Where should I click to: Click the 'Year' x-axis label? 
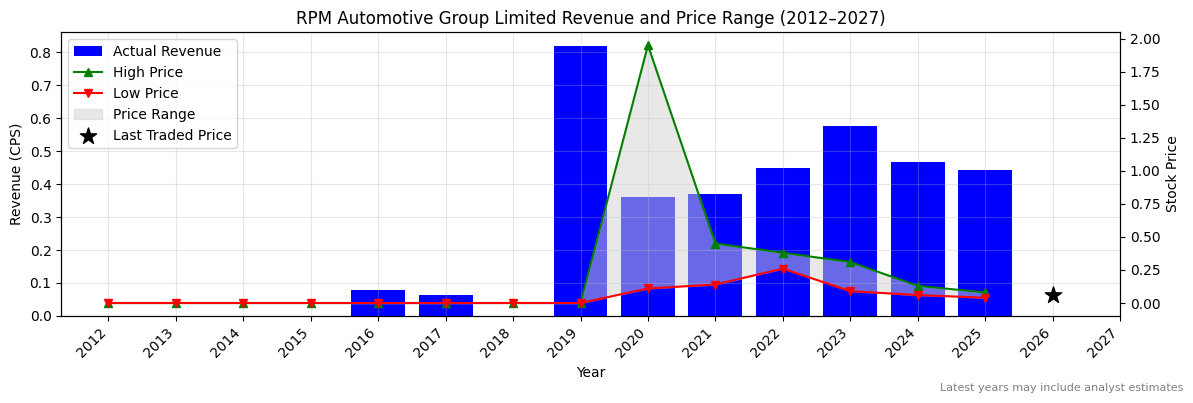[x=590, y=372]
